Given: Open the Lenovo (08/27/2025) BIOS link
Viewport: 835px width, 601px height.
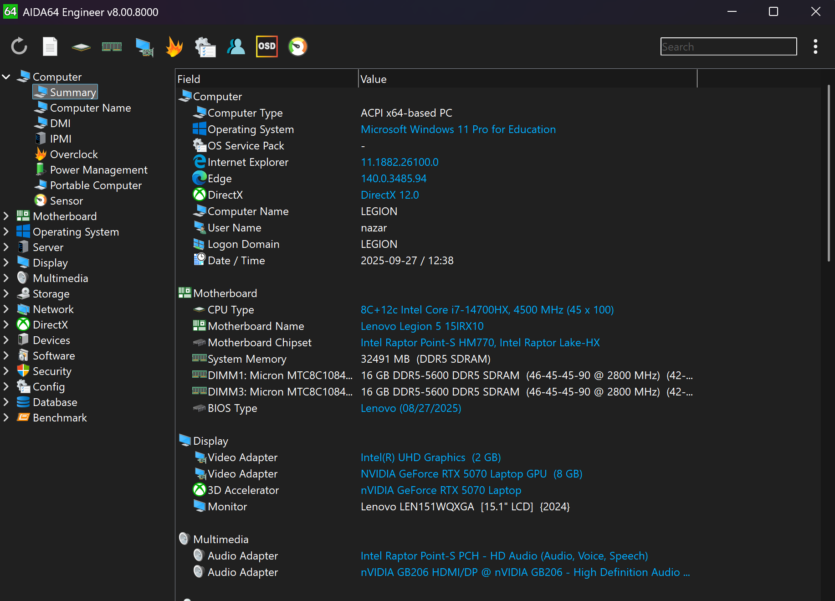Looking at the screenshot, I should coord(411,408).
